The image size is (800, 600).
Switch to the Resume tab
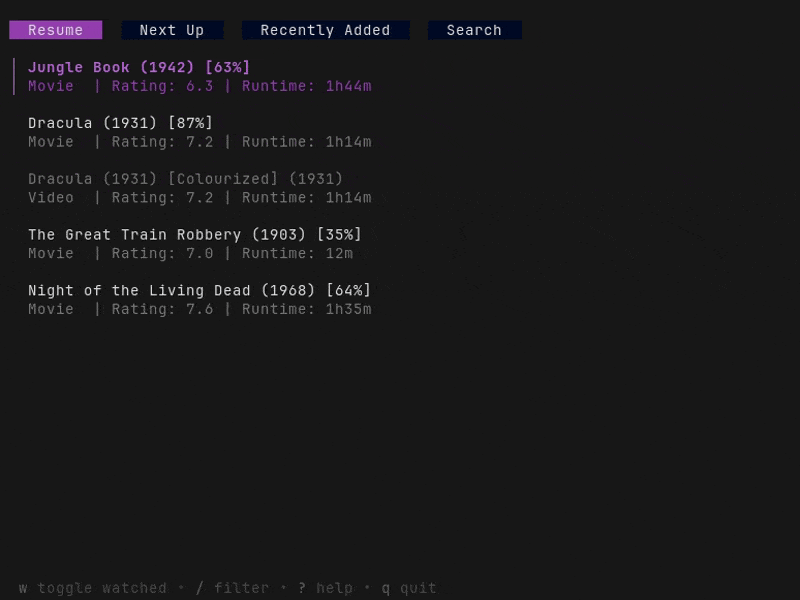point(56,30)
